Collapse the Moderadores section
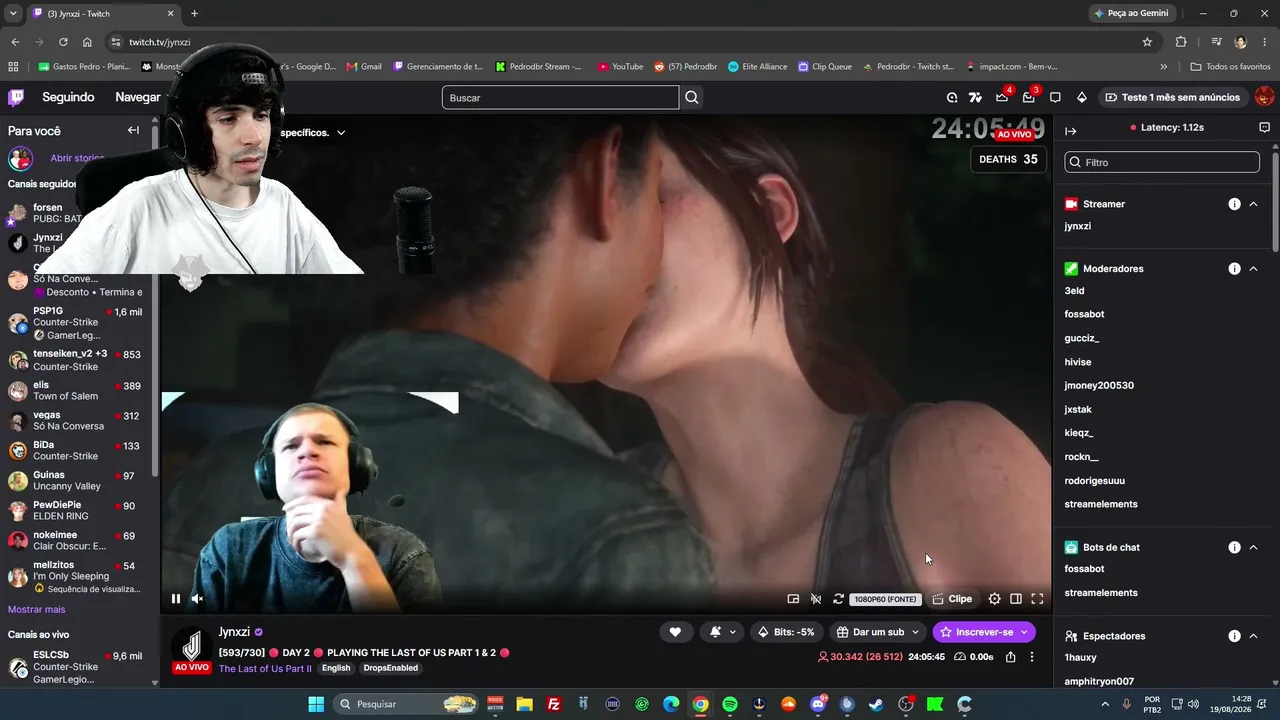Screen dimensions: 1280x720 click(x=1253, y=268)
